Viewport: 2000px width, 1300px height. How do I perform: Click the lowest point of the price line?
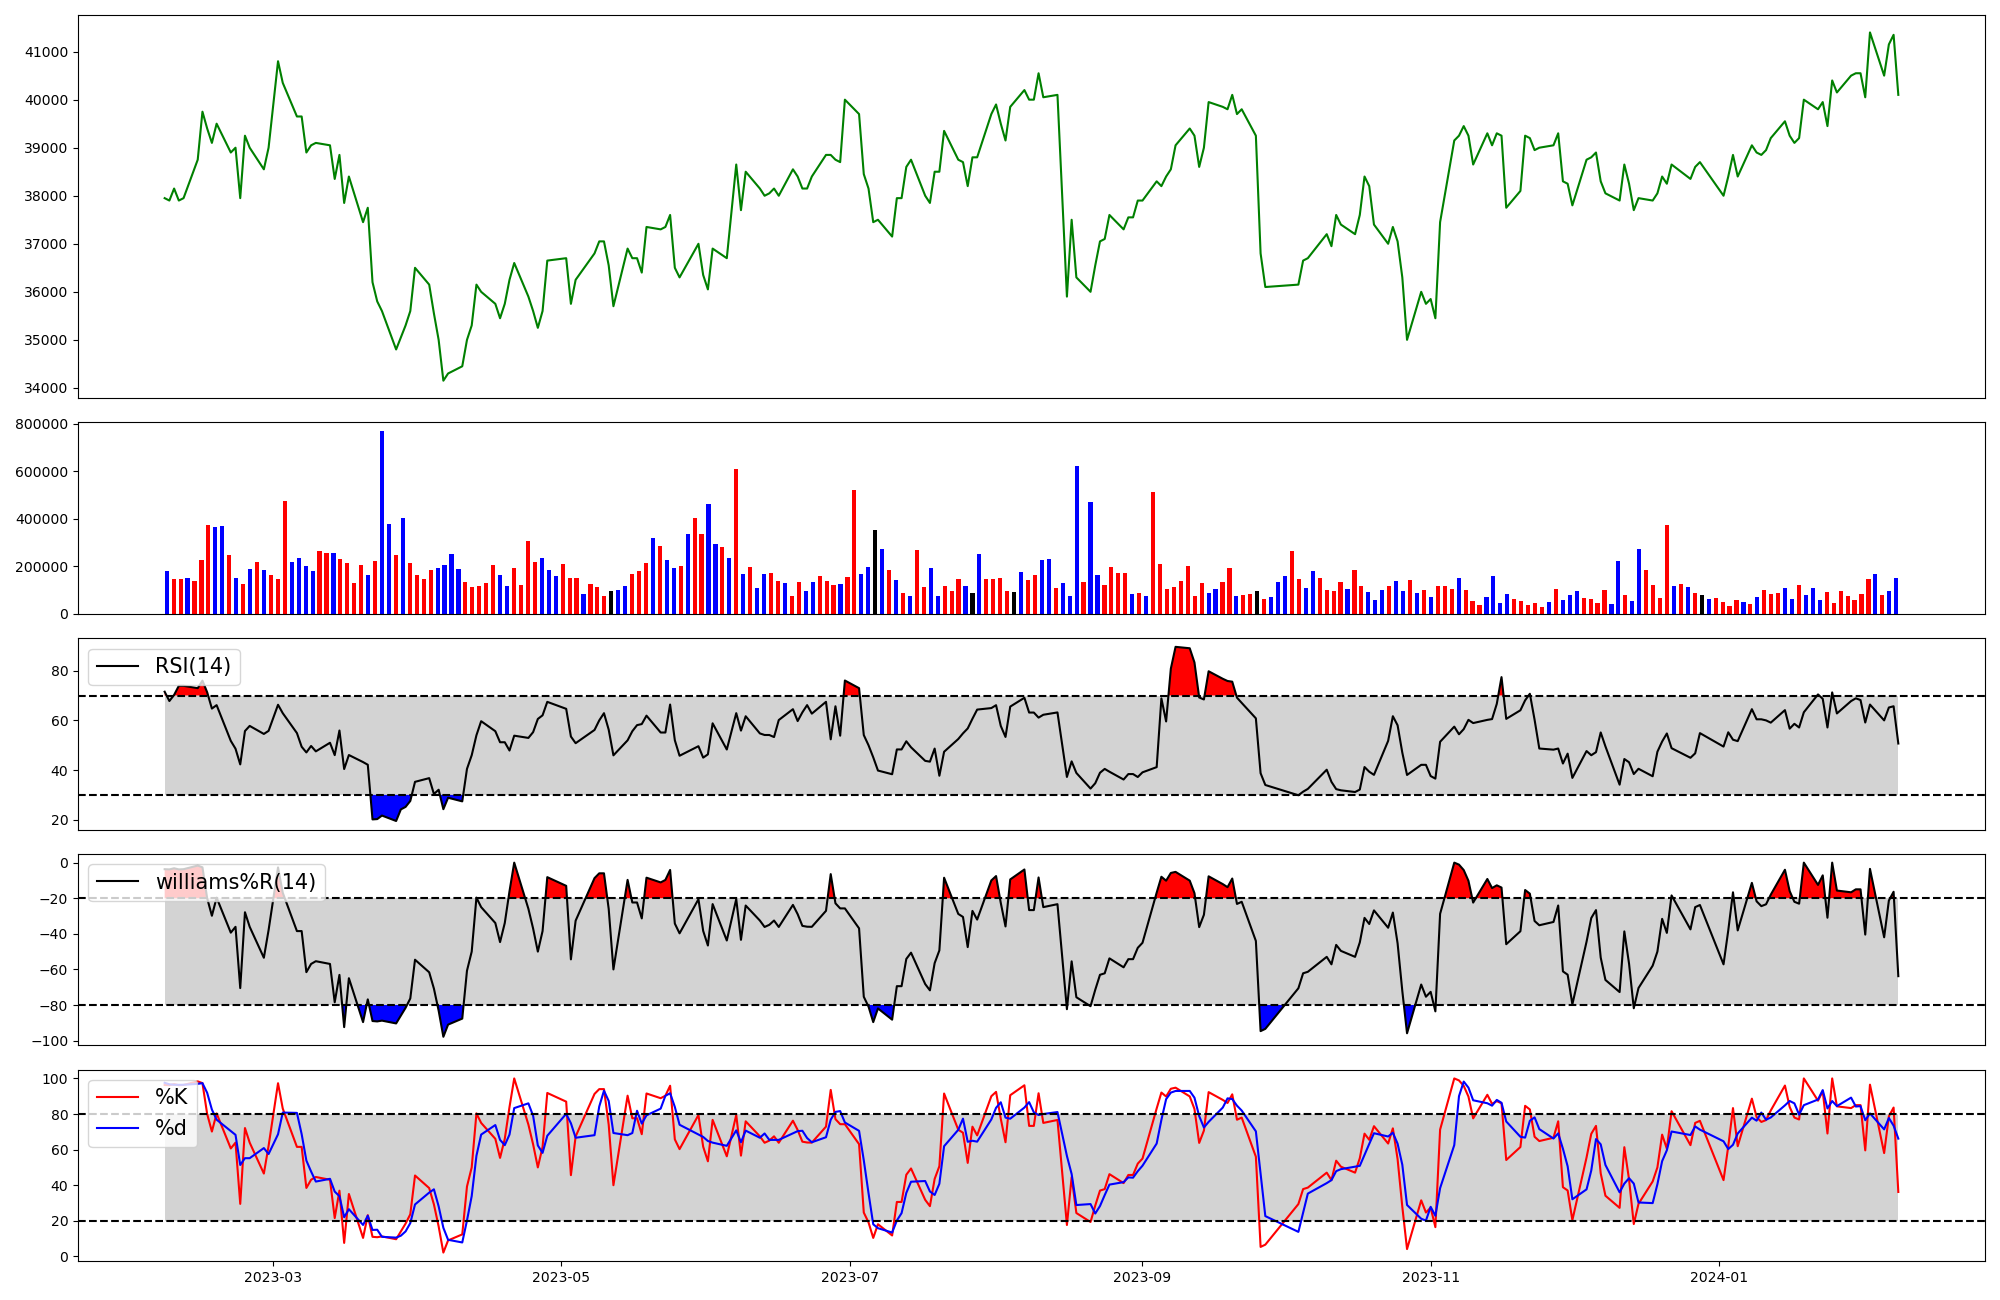click(x=444, y=380)
